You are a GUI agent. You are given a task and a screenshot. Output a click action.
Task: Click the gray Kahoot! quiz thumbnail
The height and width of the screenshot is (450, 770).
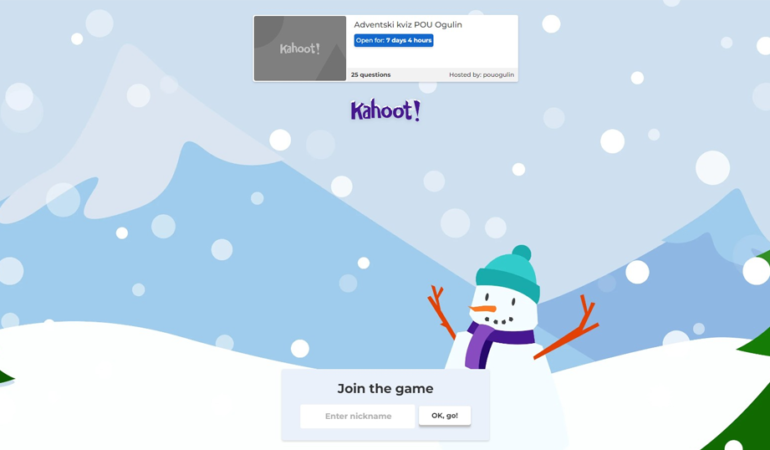click(300, 48)
